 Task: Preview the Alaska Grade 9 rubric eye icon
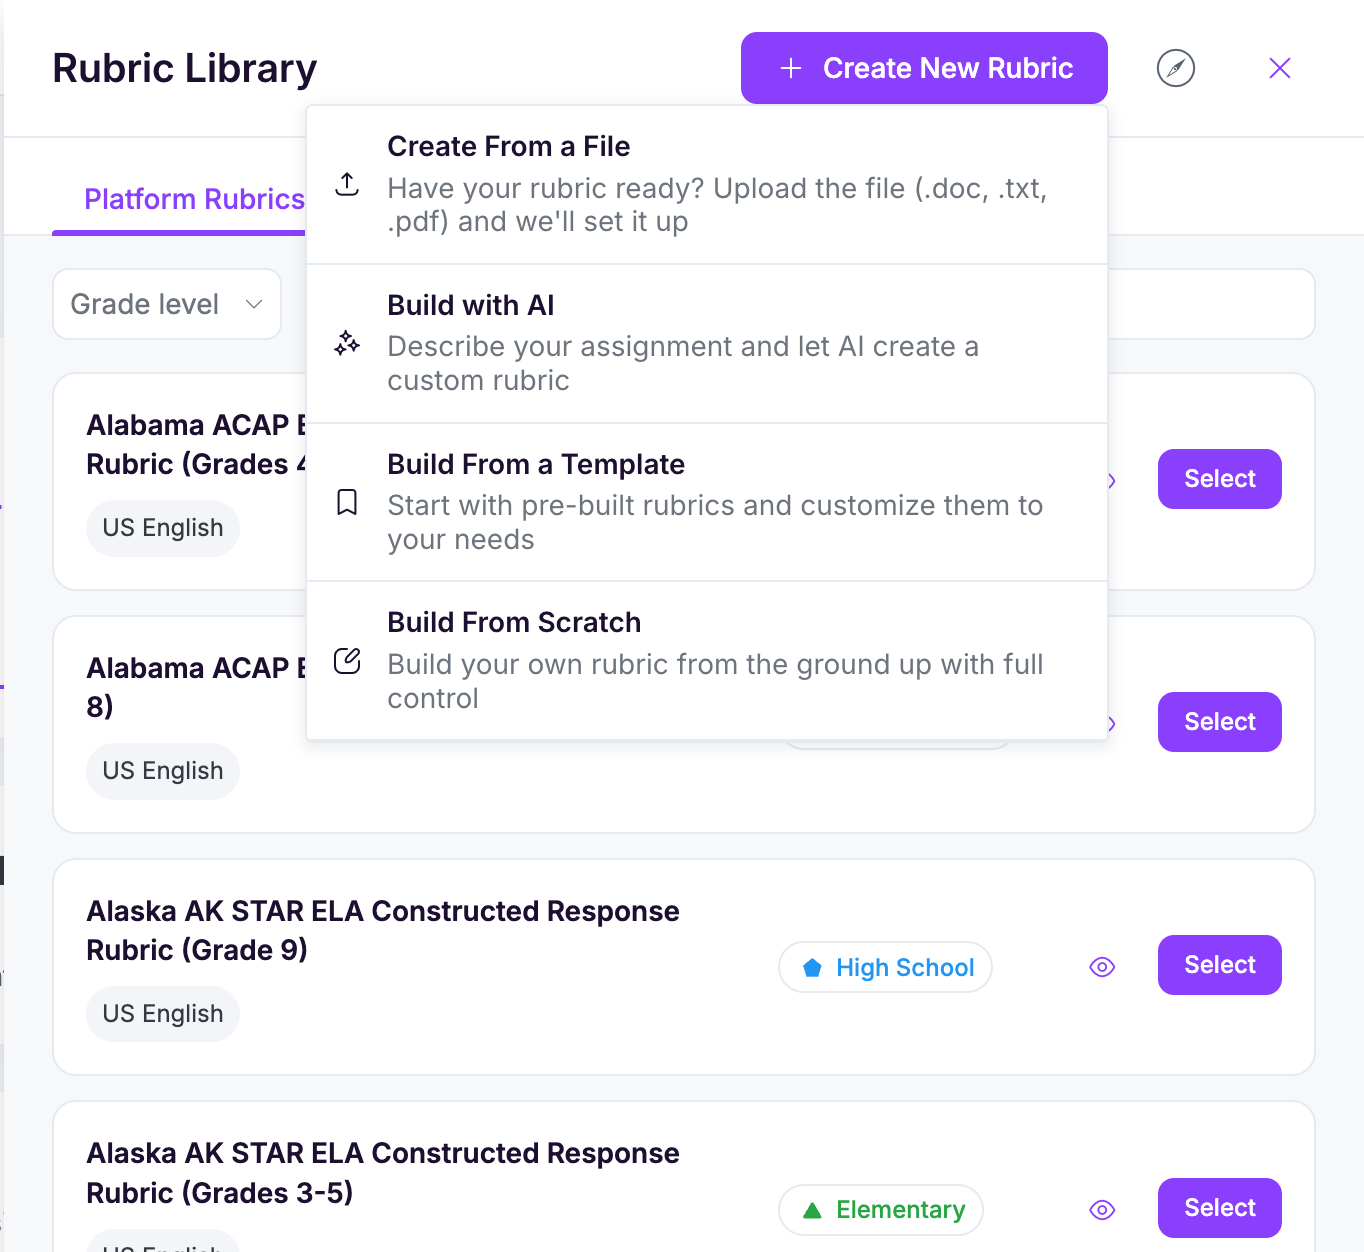click(1102, 967)
